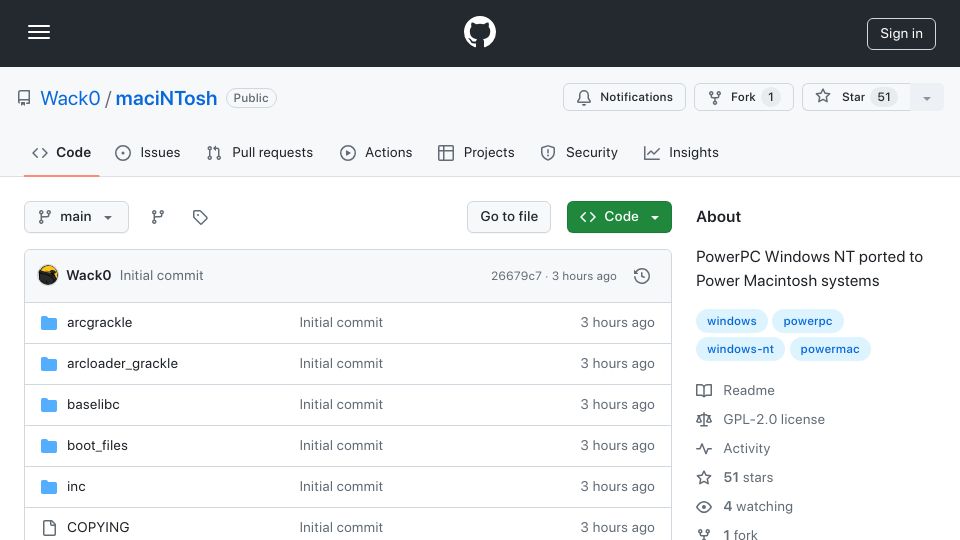Open the baselibc folder
Viewport: 960px width, 540px height.
(93, 405)
